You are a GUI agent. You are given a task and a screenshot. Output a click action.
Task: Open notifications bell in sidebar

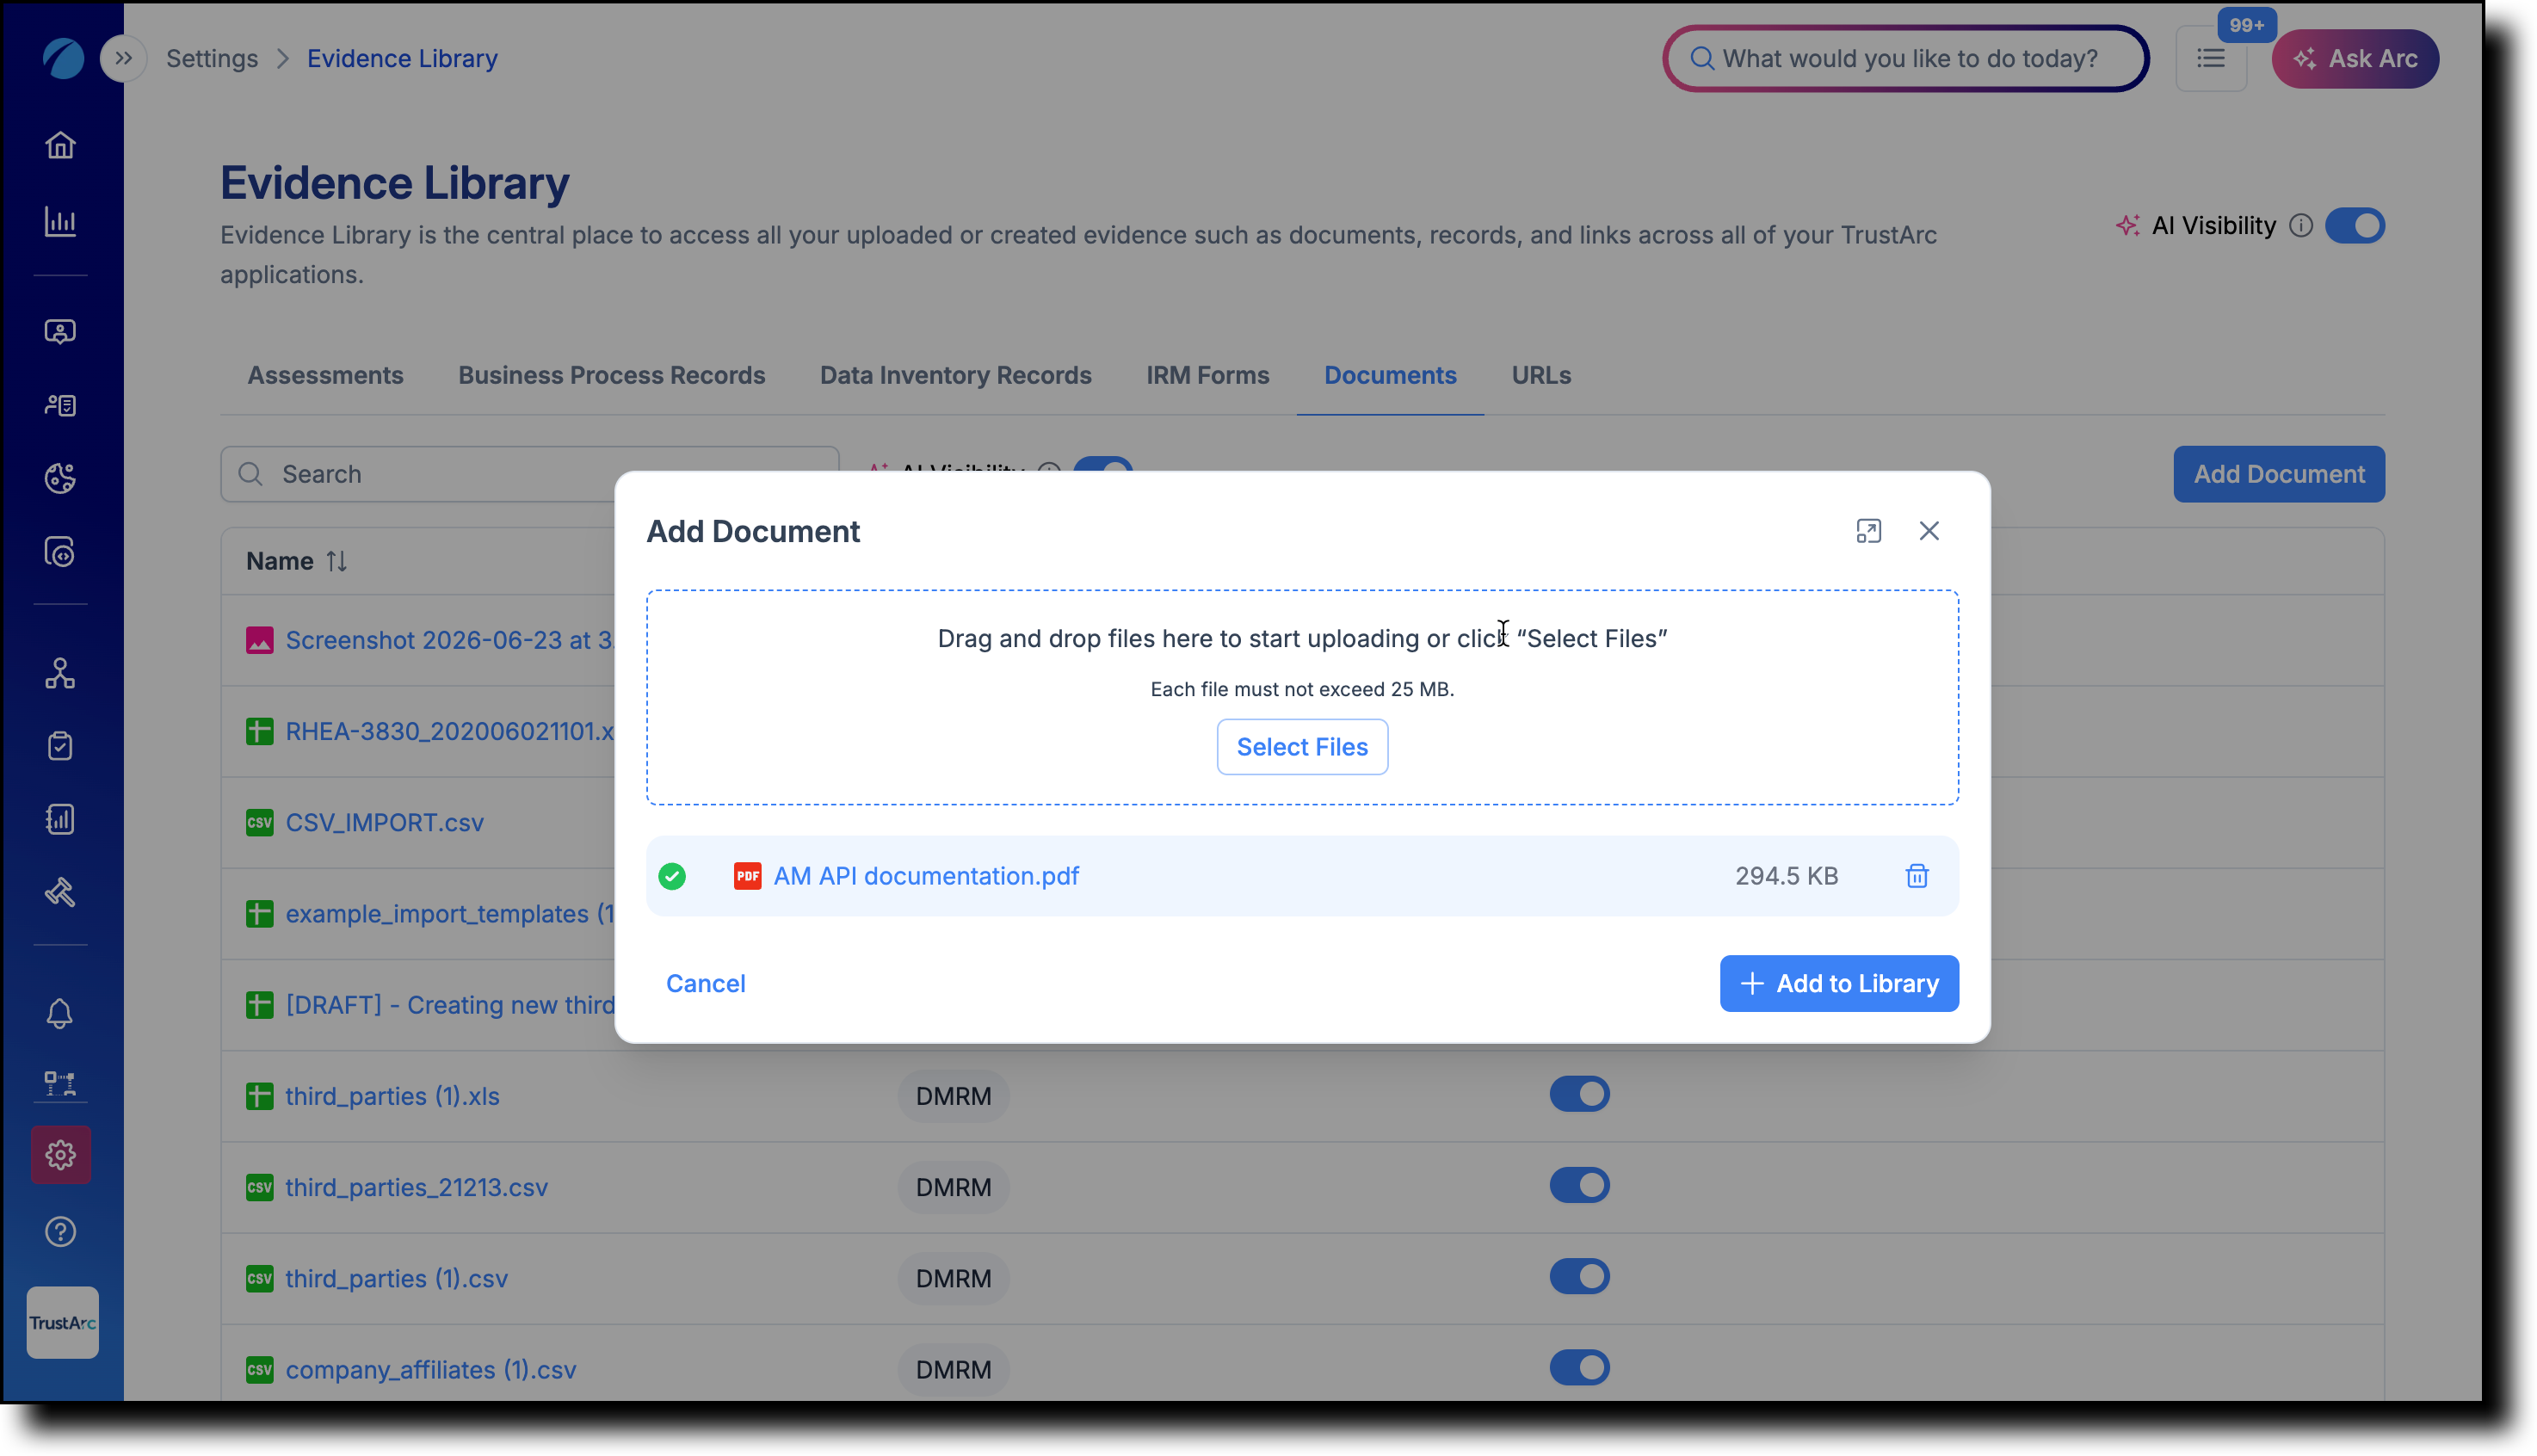point(60,1014)
